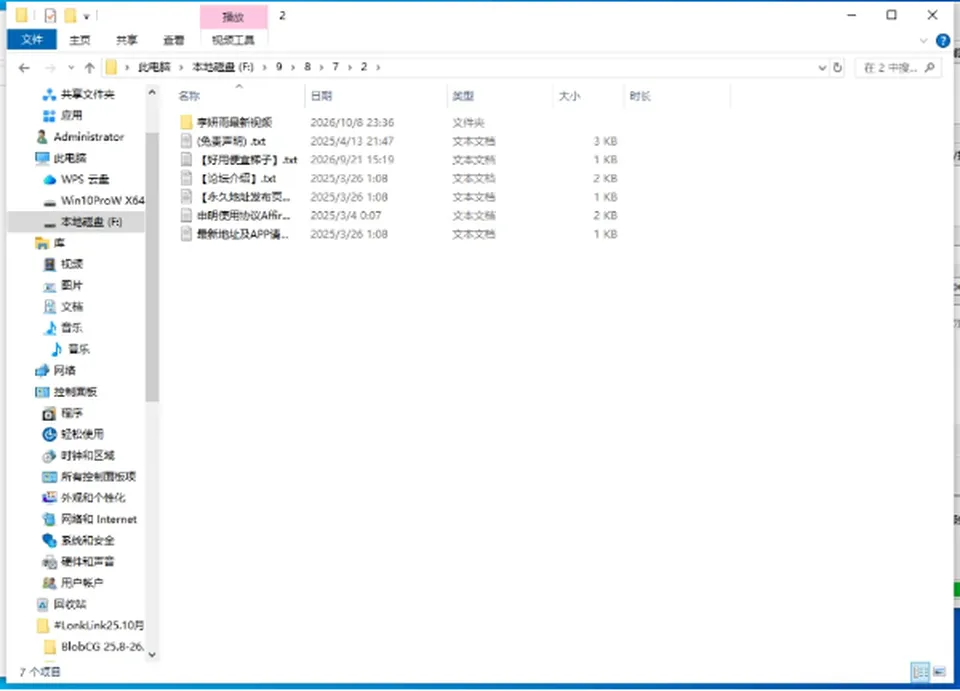Open the address bar history dropdown

tap(822, 67)
